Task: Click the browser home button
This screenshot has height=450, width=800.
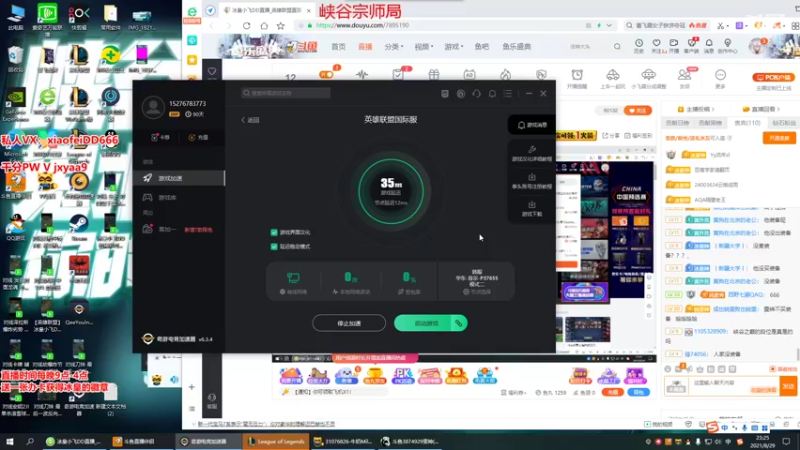Action: pos(264,26)
